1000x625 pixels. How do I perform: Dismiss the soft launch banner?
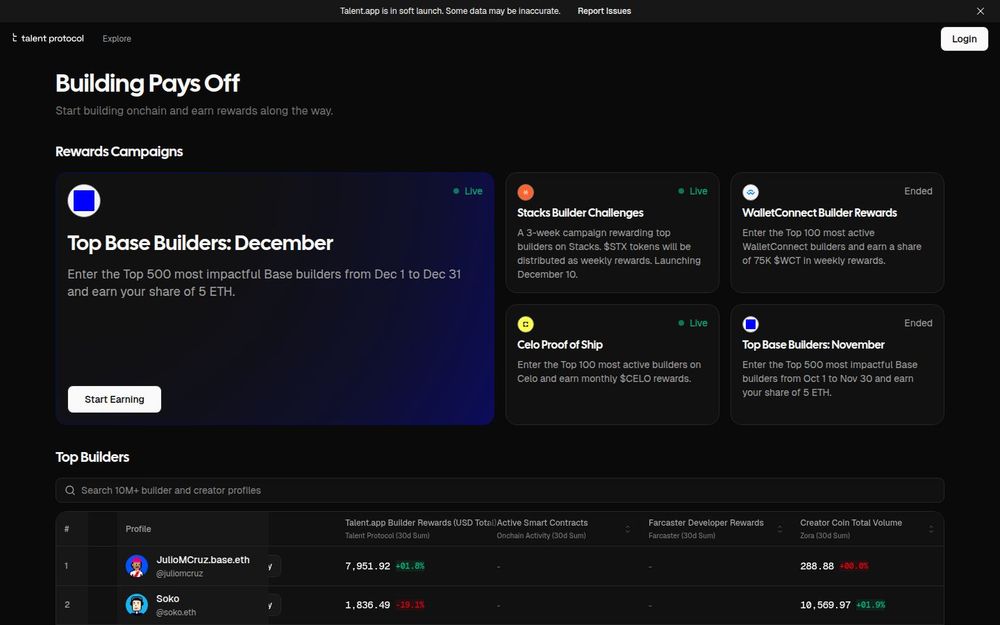point(980,11)
